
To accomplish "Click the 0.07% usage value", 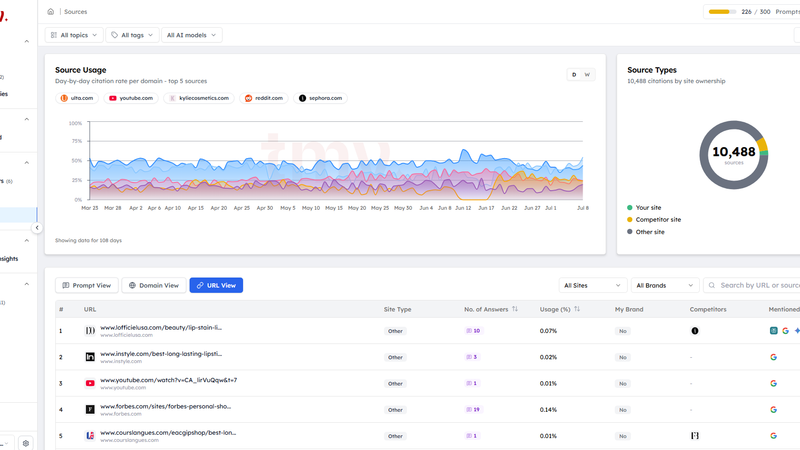I will (548, 331).
